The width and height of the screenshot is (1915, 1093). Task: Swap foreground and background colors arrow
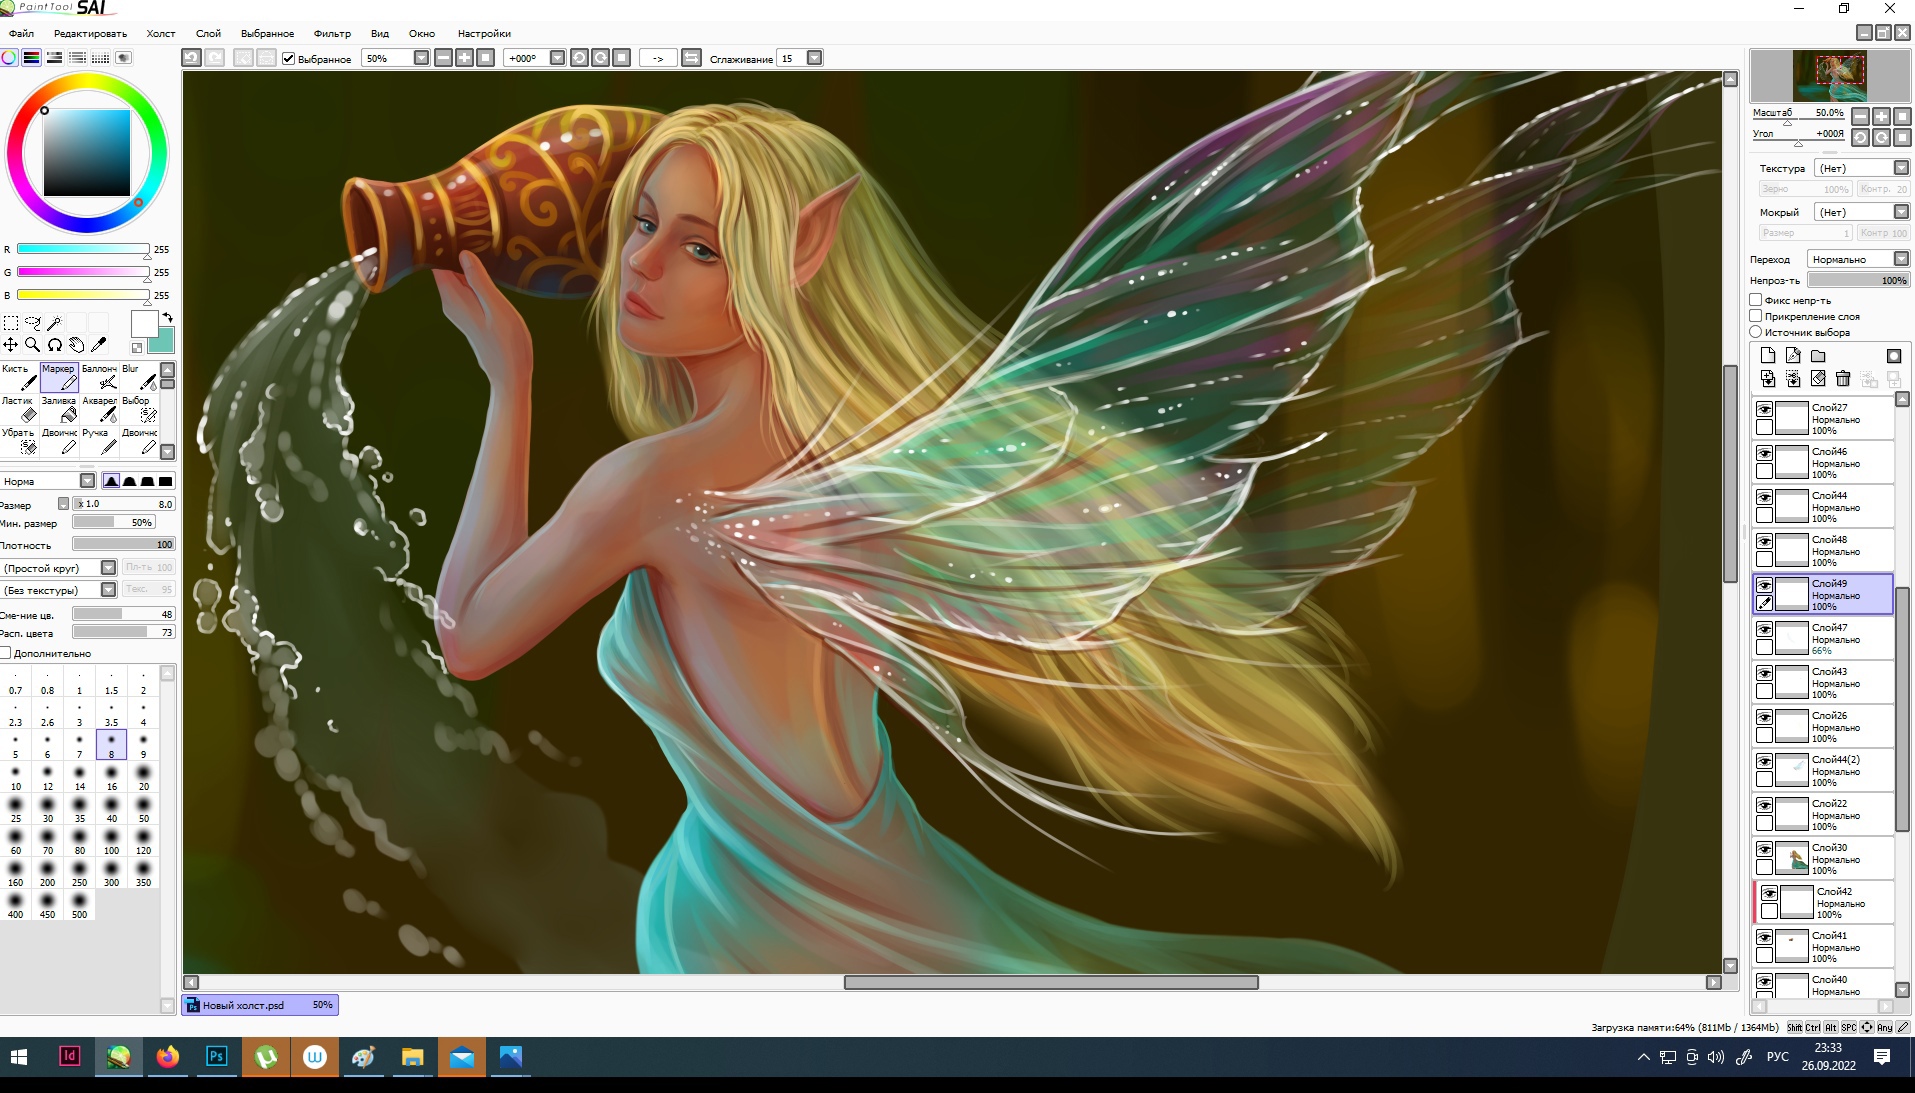pyautogui.click(x=167, y=317)
